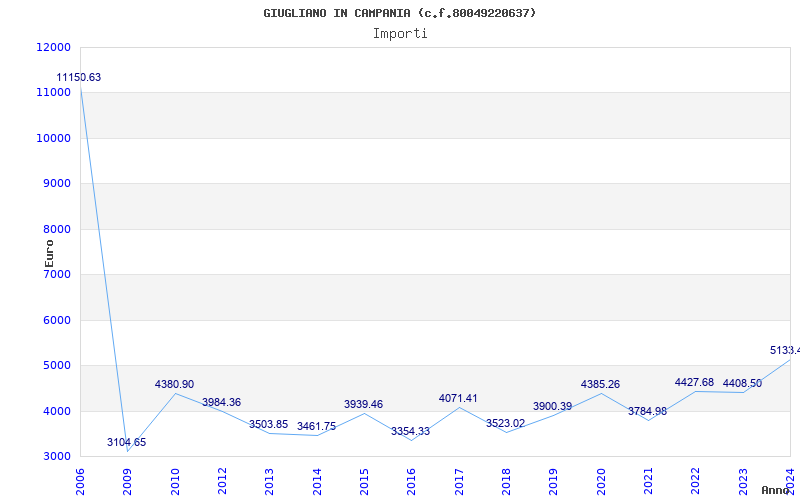Click the y-axis value 7000
The image size is (800, 500).
pos(56,274)
